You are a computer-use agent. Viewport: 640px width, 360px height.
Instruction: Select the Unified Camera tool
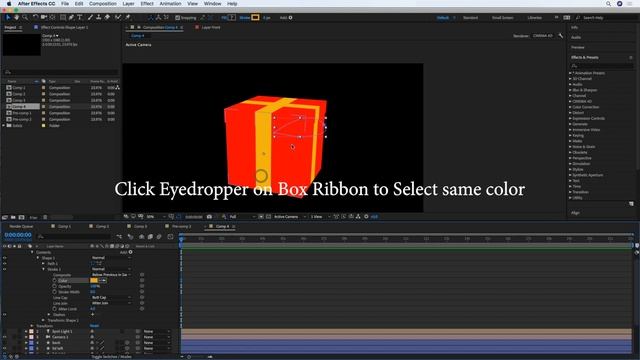(44, 18)
